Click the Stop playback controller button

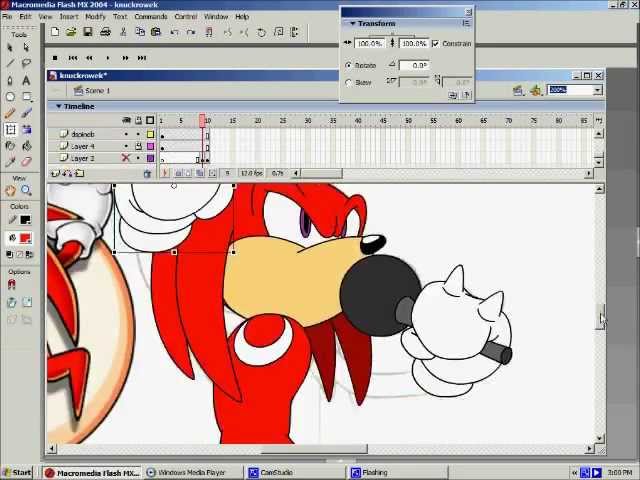click(x=55, y=58)
